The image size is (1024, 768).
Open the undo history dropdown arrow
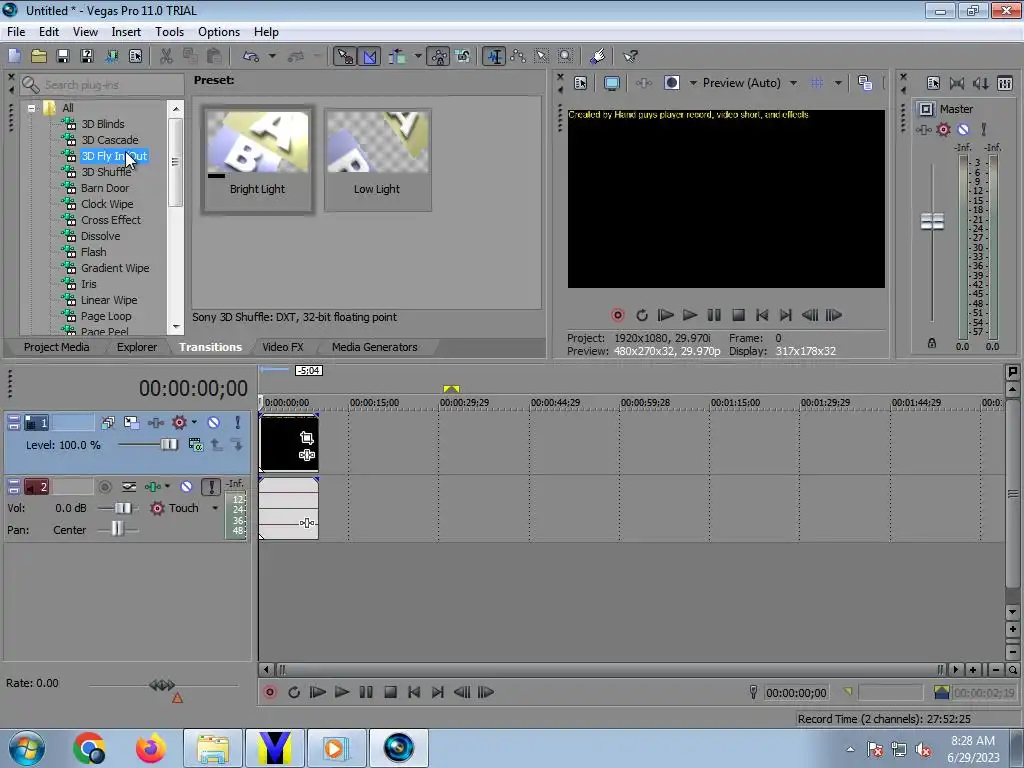coord(272,56)
